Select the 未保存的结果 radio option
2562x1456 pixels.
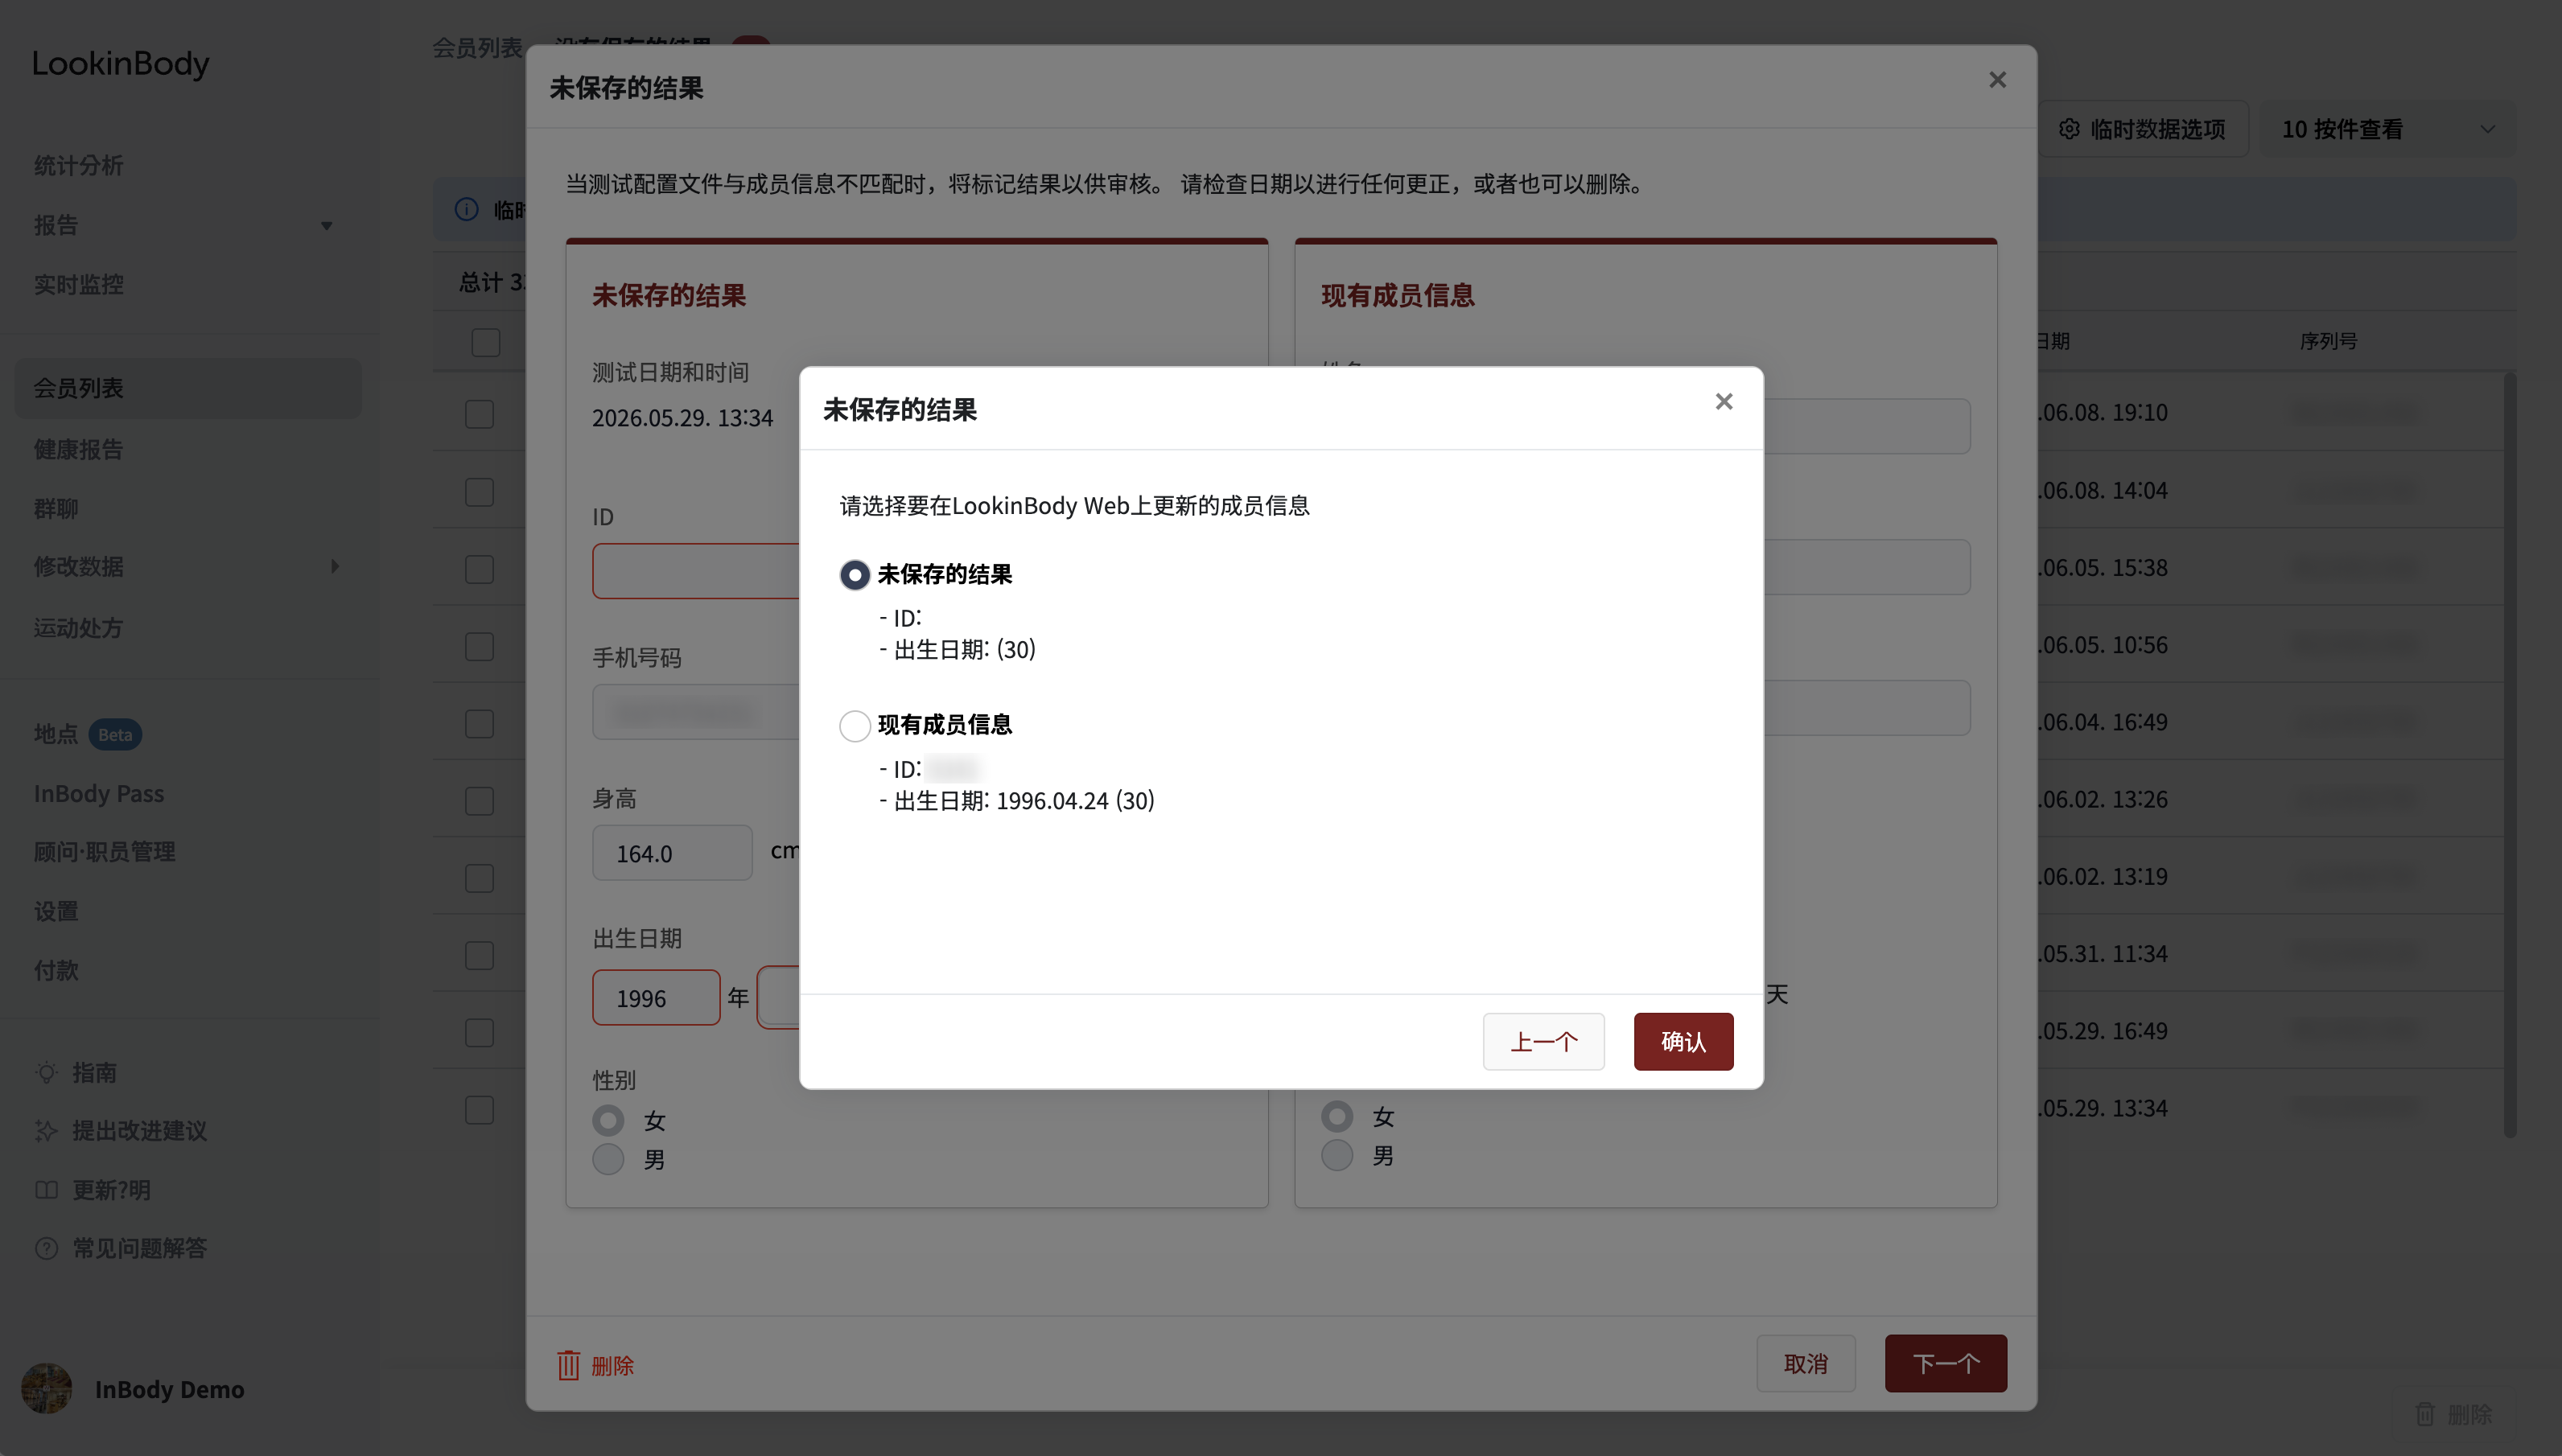(x=855, y=575)
